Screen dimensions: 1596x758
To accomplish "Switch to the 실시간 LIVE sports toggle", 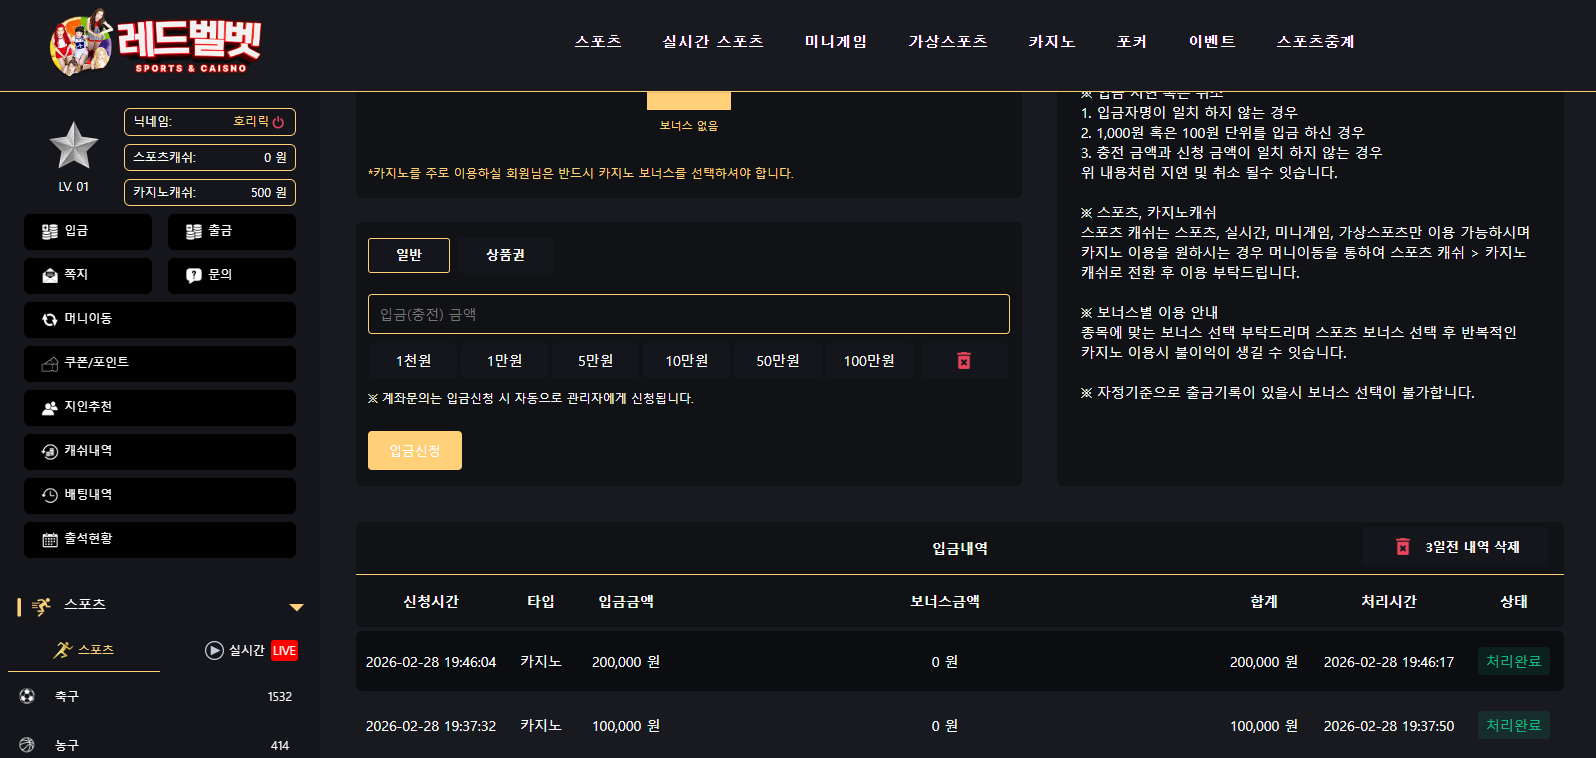I will [251, 650].
